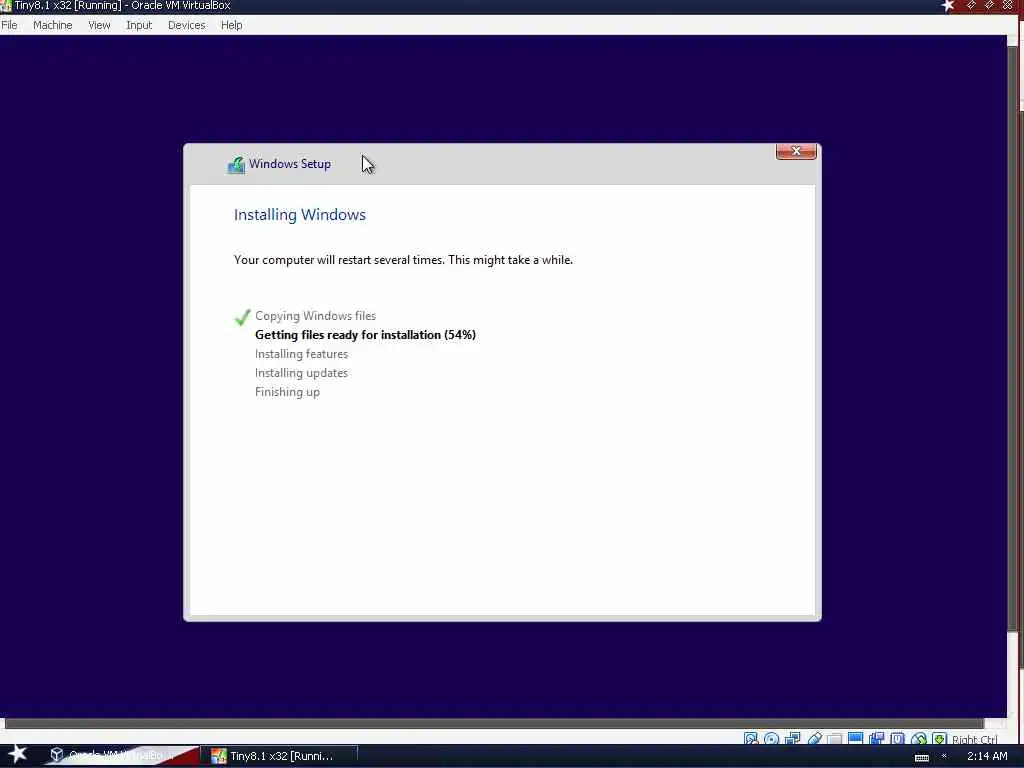The height and width of the screenshot is (768, 1024).
Task: Click 'Installing updates' step text
Action: tap(301, 373)
